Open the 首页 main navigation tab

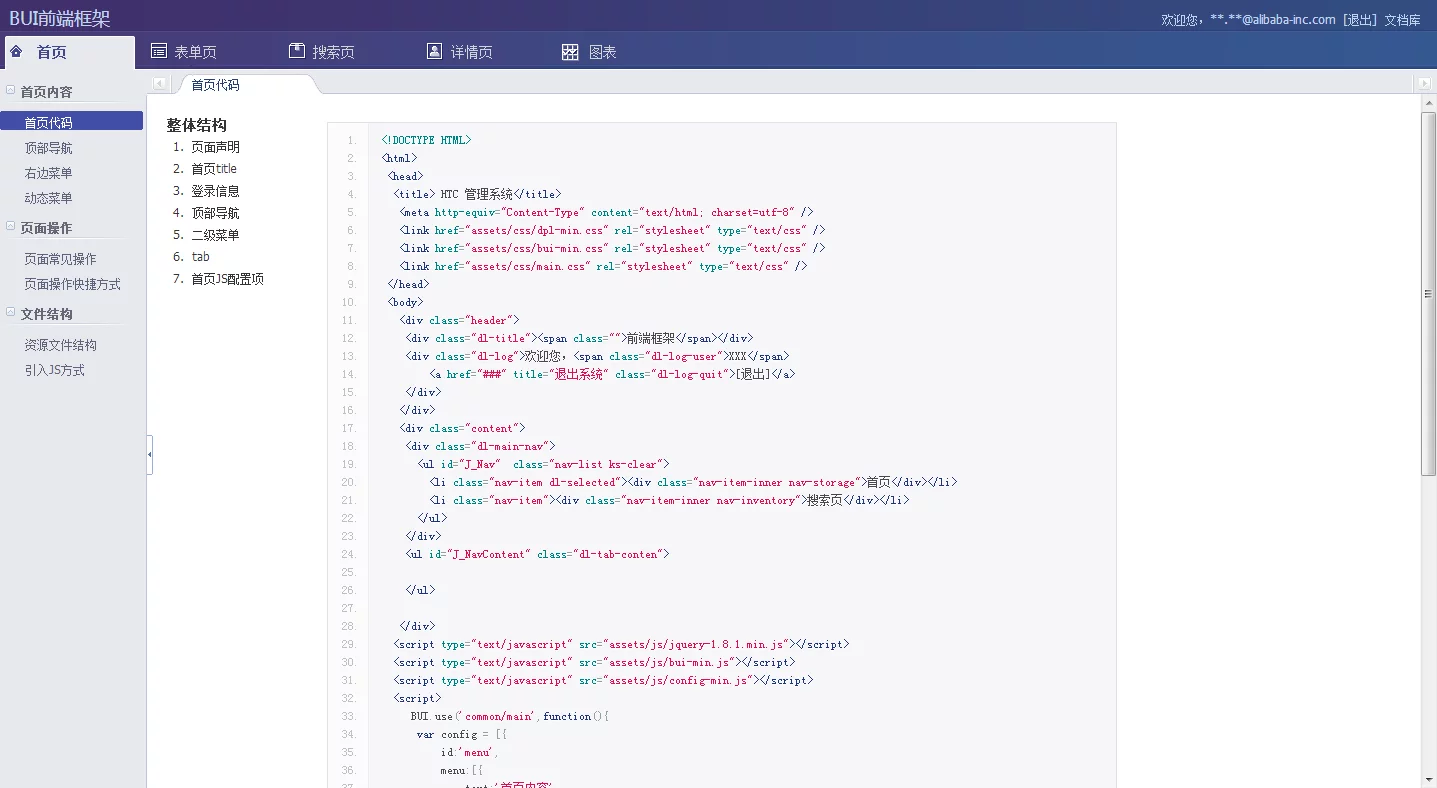click(x=68, y=52)
